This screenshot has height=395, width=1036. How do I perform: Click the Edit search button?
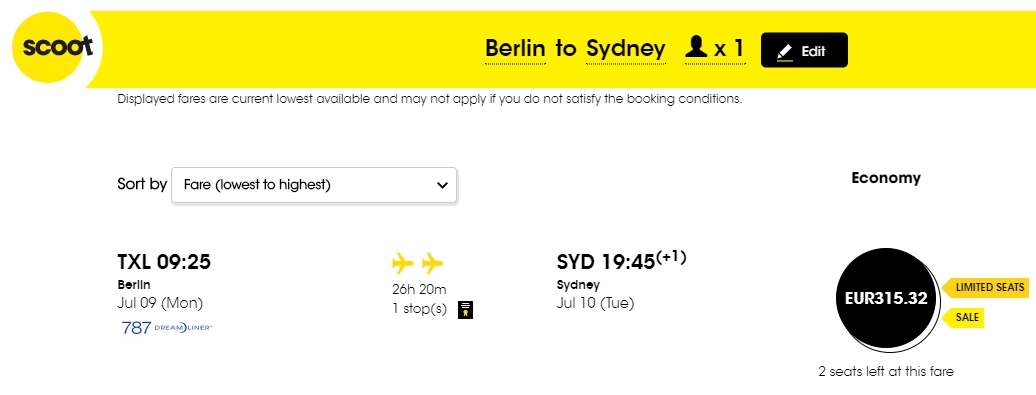pyautogui.click(x=804, y=50)
